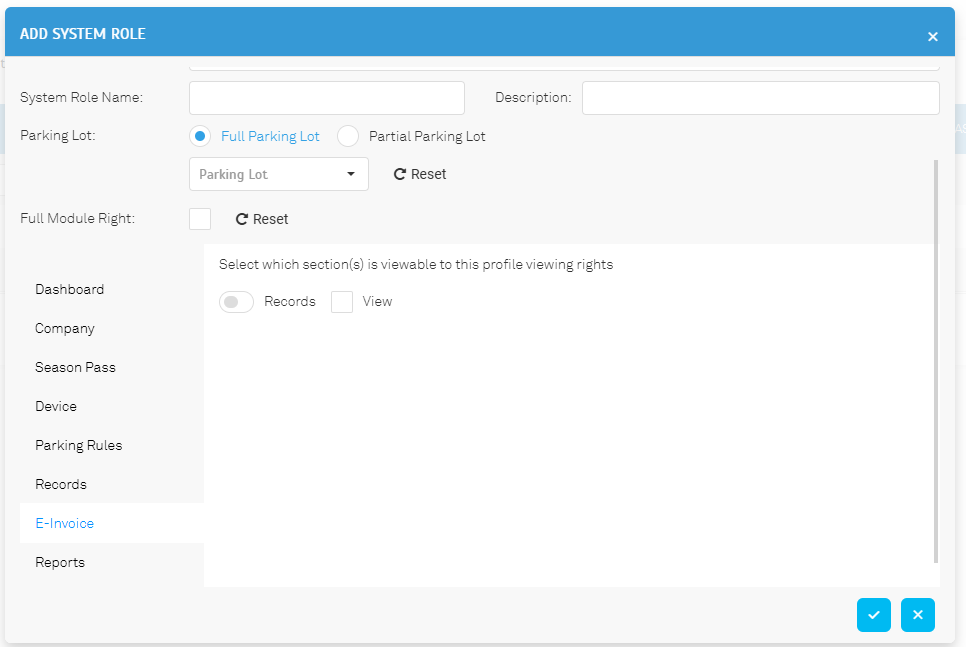Screen dimensions: 966x647
Task: Select the Full Parking Lot radio button
Action: (200, 136)
